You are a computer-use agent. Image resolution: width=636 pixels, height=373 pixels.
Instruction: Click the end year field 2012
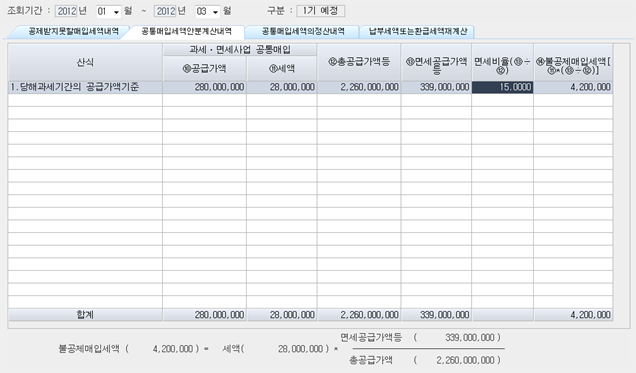click(x=165, y=11)
